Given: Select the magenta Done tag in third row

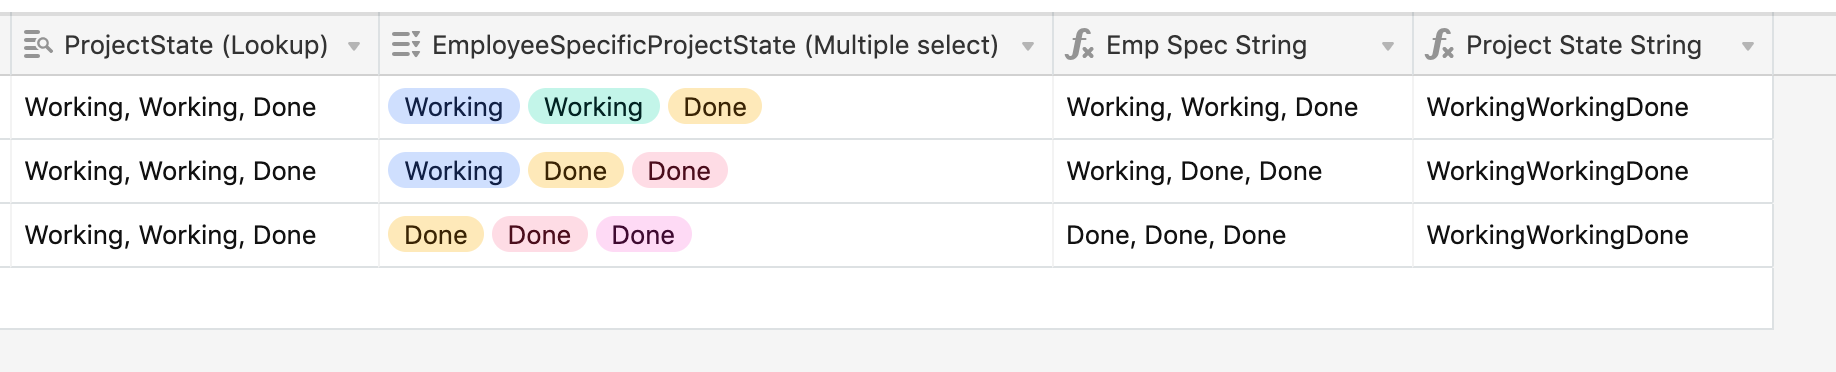Looking at the screenshot, I should [x=643, y=235].
